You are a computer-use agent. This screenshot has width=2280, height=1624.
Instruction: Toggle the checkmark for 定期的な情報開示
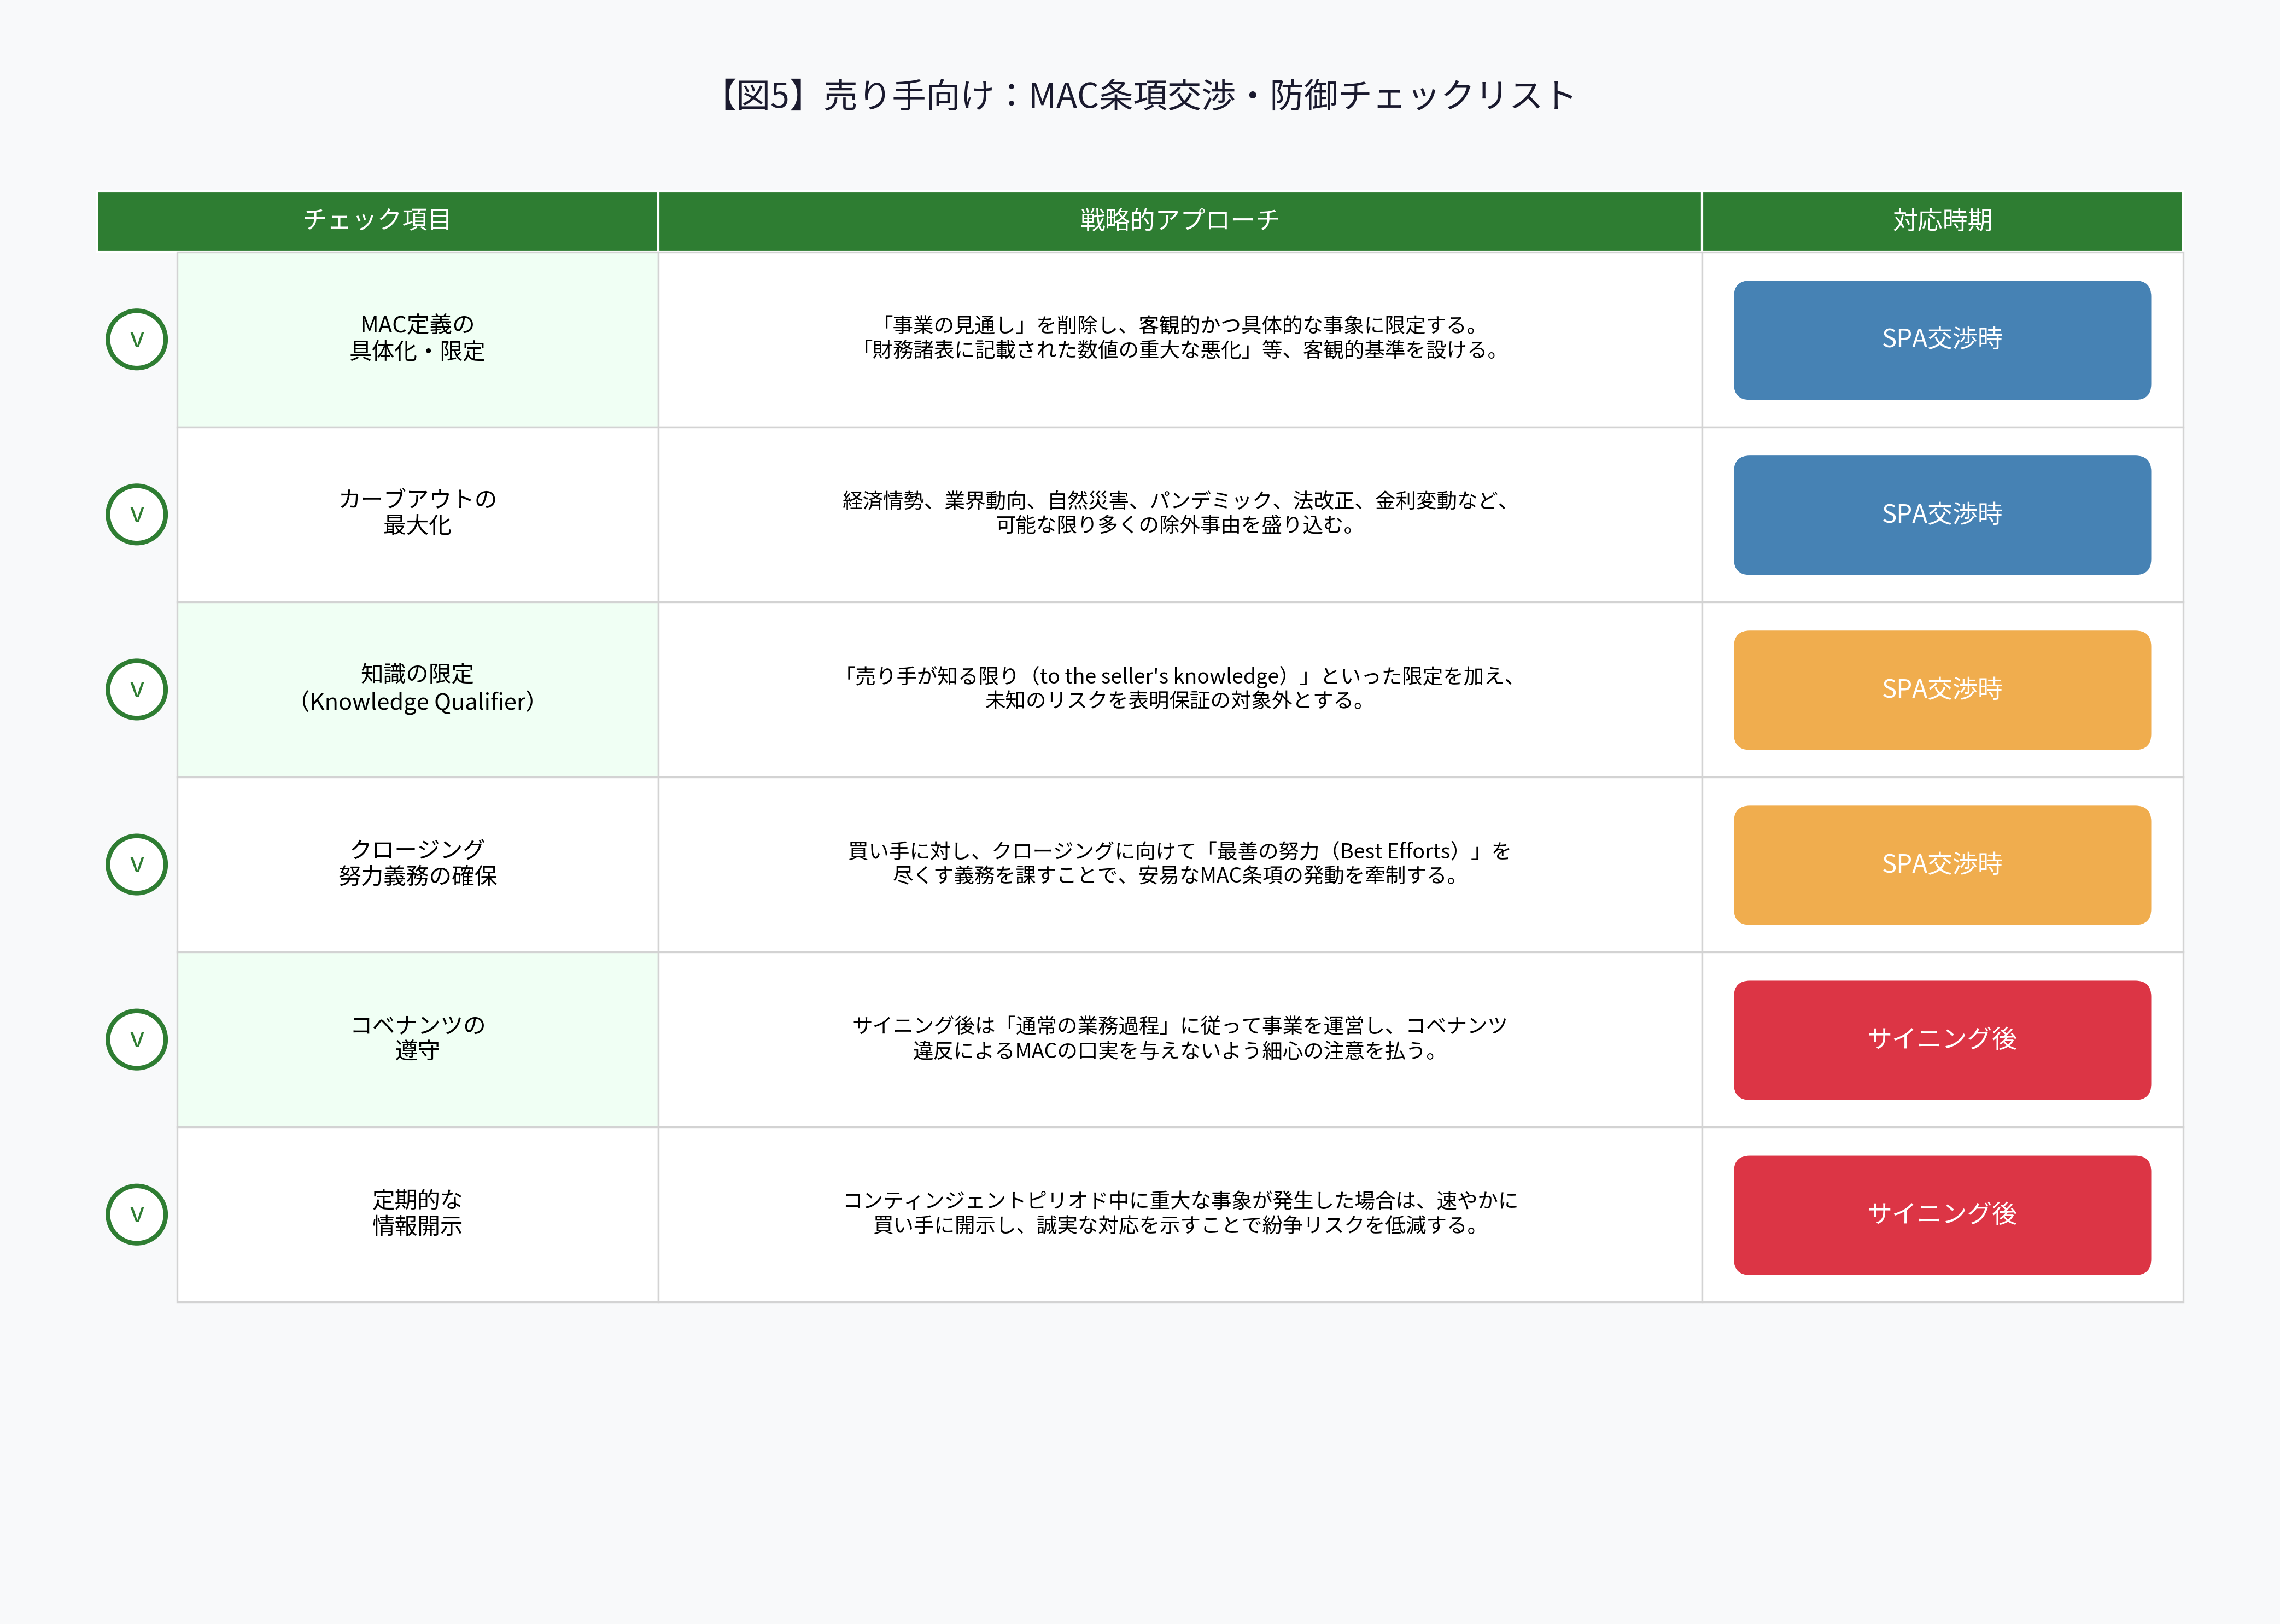pos(136,1214)
